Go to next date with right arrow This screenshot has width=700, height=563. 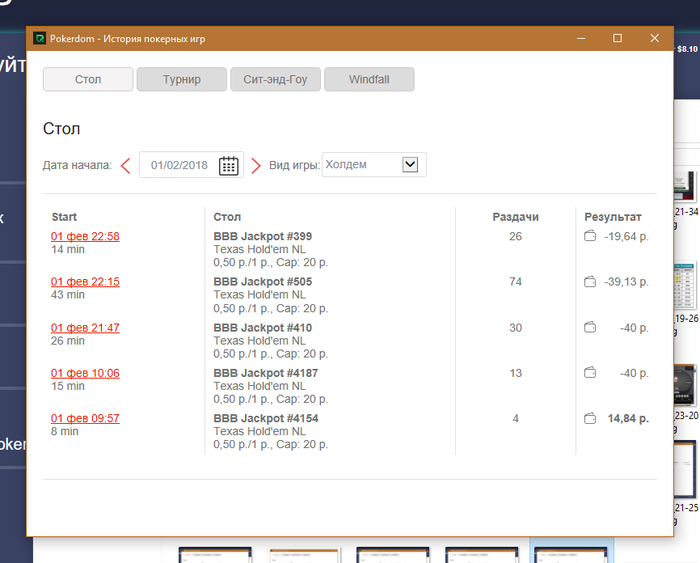click(x=256, y=166)
